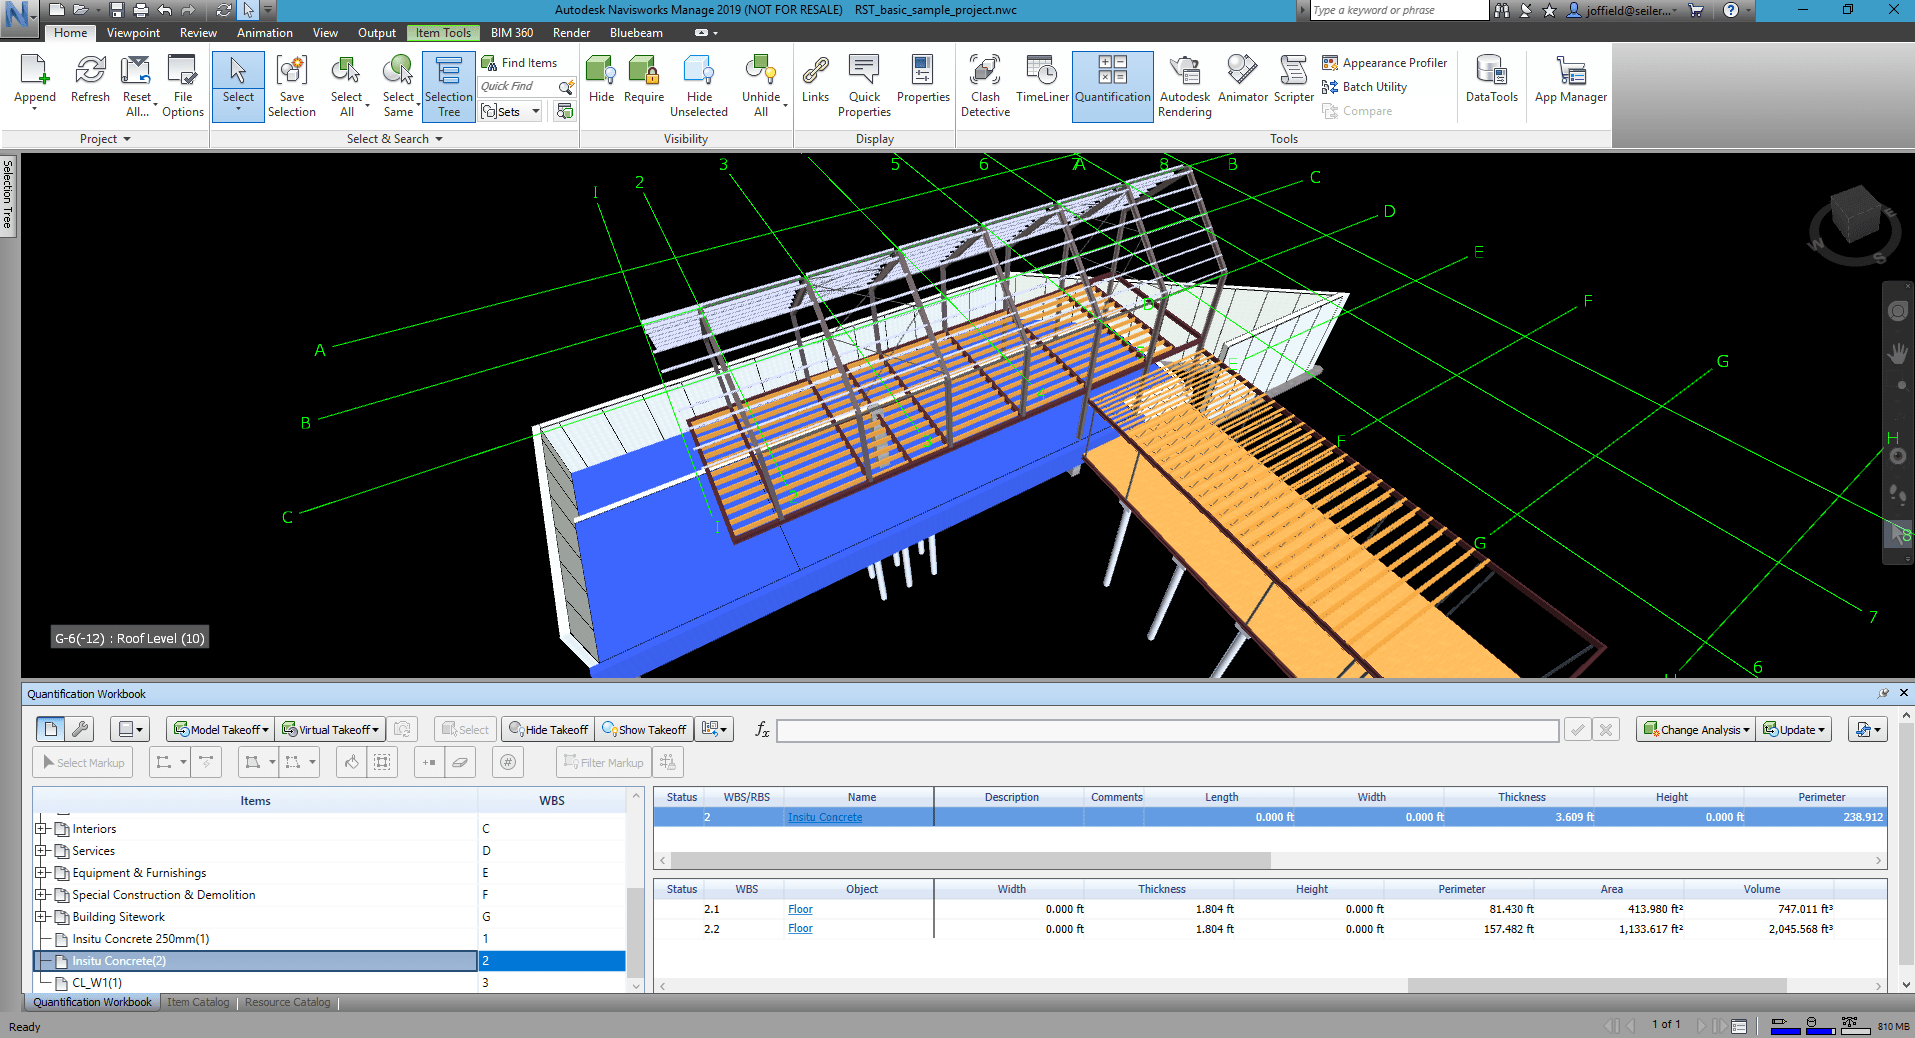Expand the Select & Search panel
The width and height of the screenshot is (1915, 1038).
[395, 139]
